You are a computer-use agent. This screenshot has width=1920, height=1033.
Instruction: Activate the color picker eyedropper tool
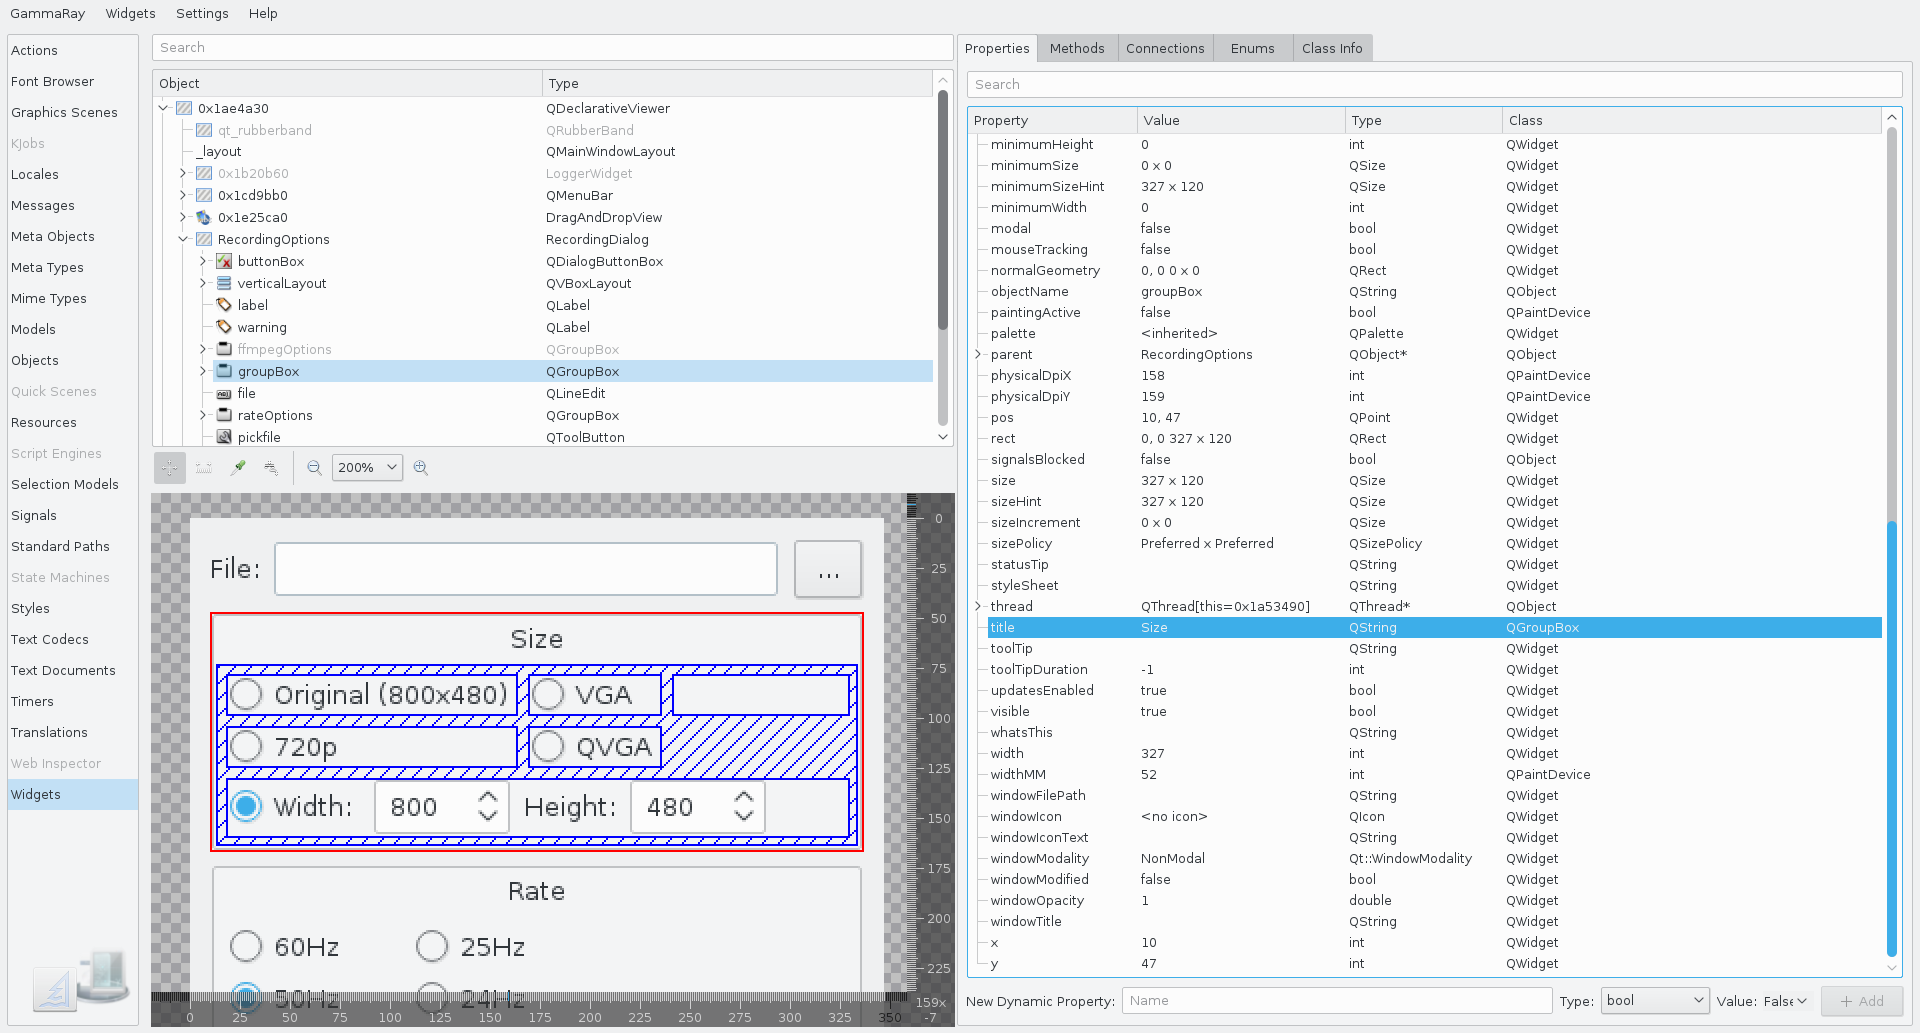tap(238, 468)
